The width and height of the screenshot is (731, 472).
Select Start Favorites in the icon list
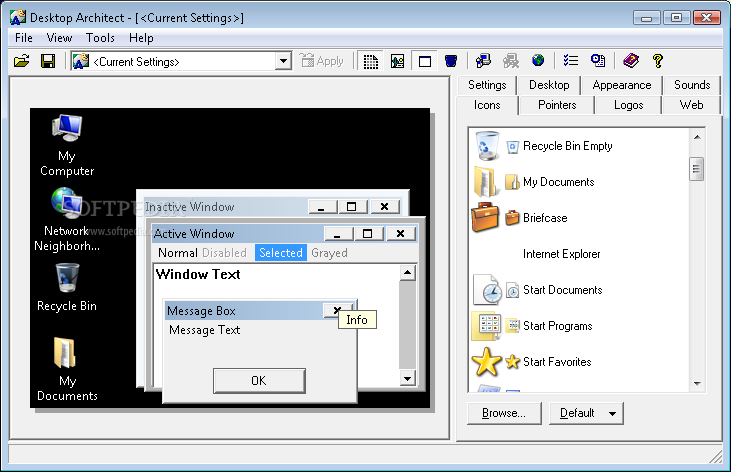pos(557,361)
